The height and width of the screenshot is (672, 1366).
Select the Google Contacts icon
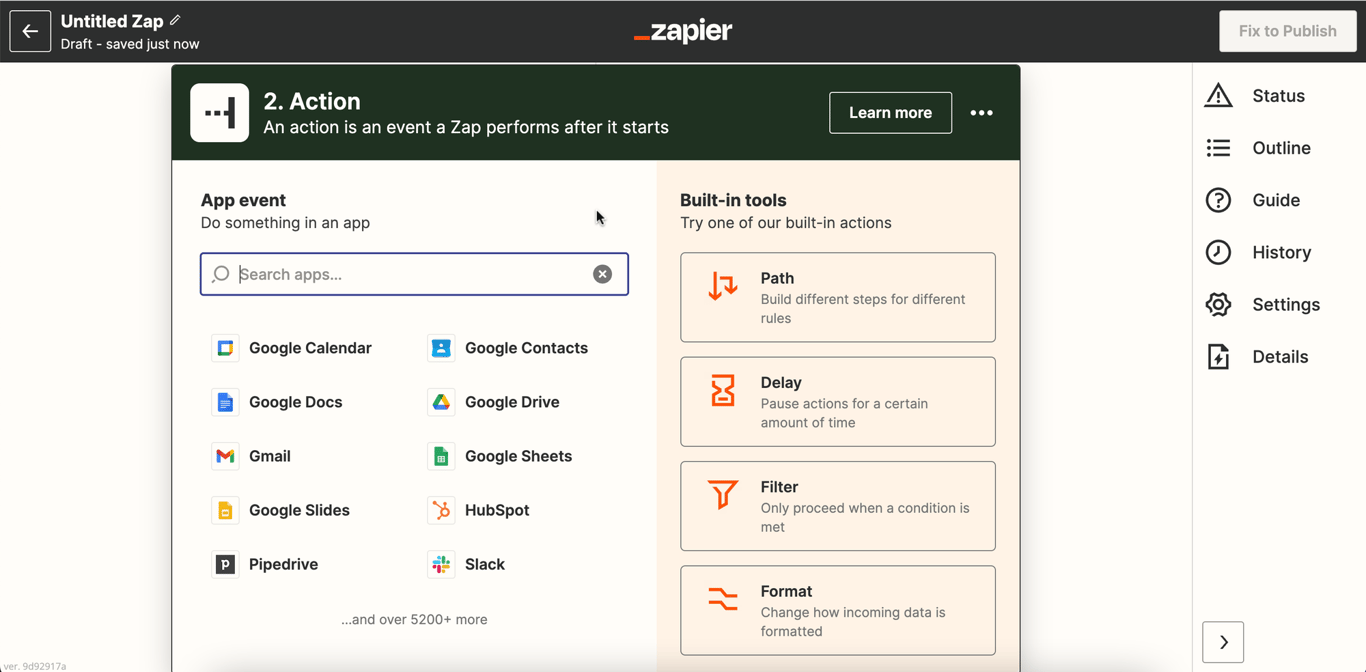point(441,348)
